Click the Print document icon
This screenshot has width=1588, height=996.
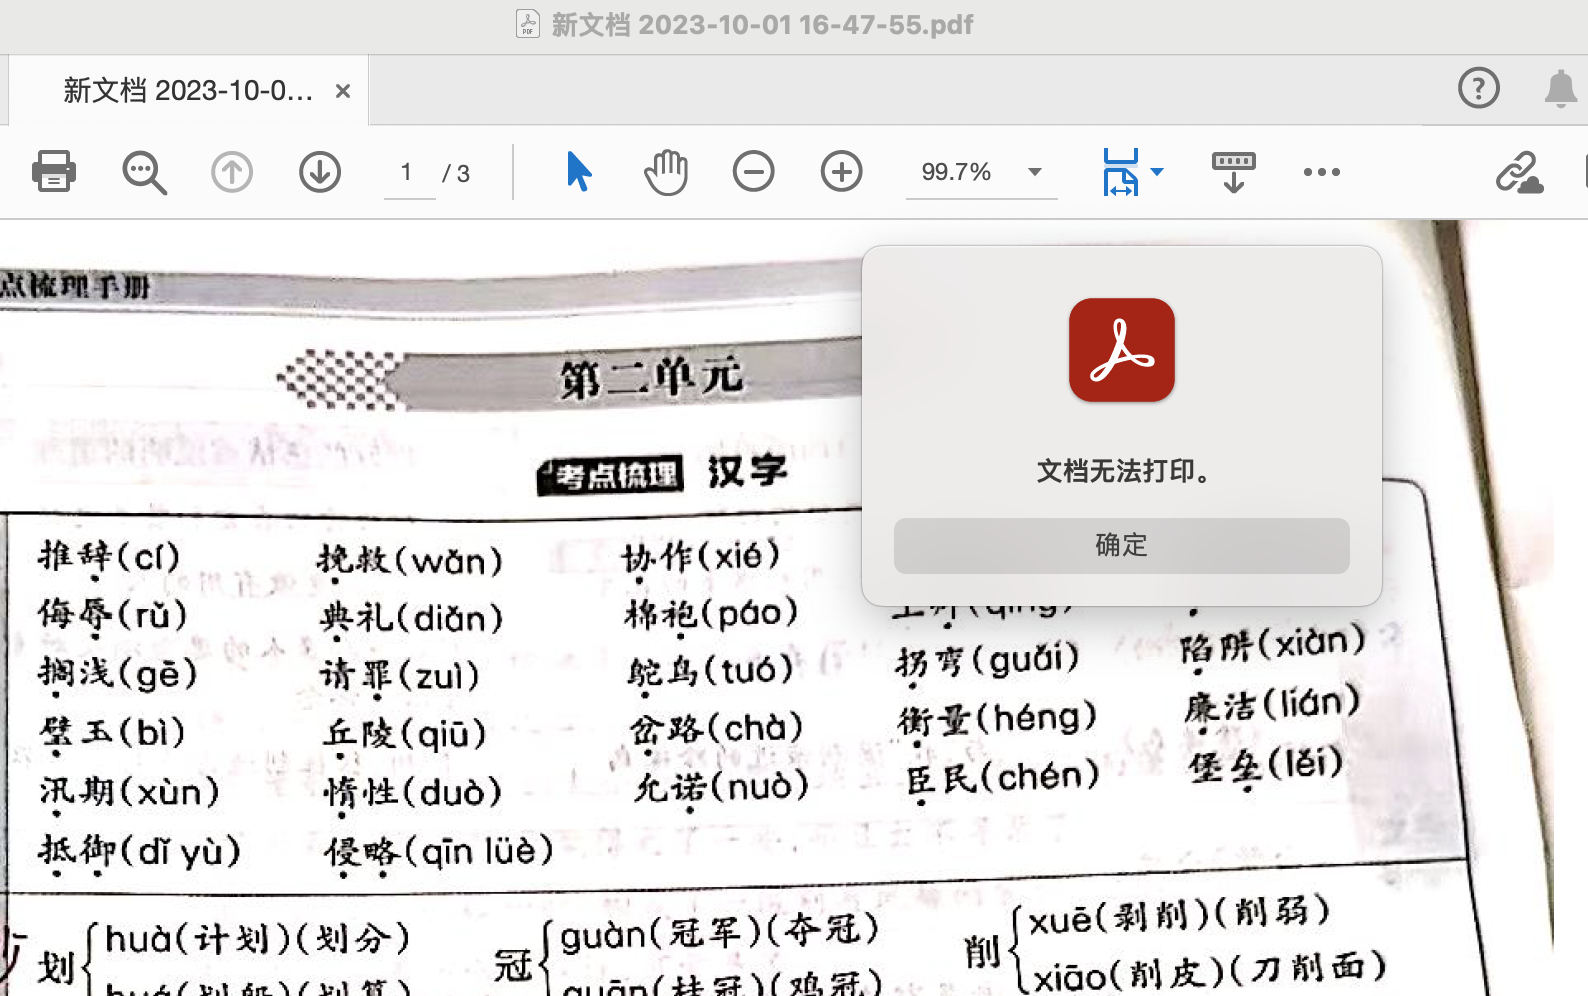53,171
